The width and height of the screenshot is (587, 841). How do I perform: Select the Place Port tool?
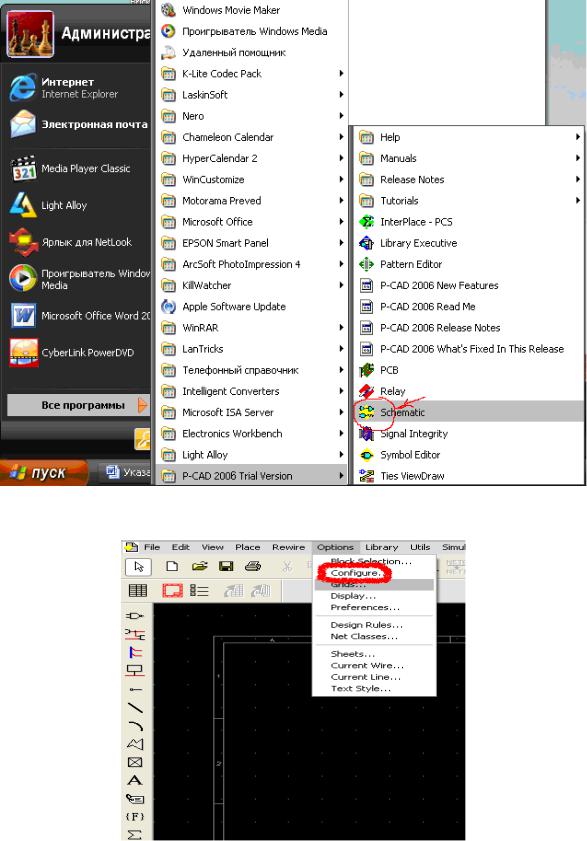click(135, 670)
